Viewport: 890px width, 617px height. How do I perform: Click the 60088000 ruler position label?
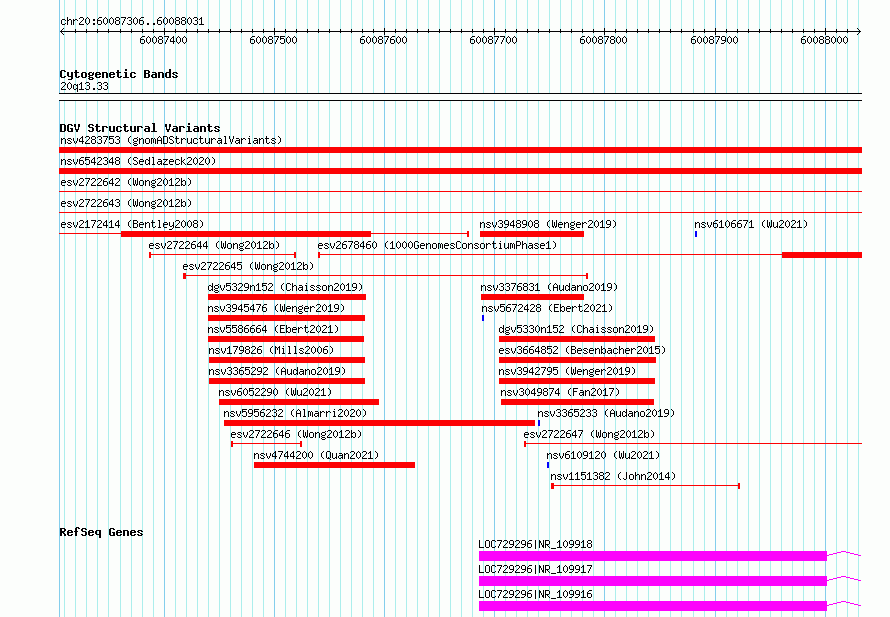(x=824, y=40)
